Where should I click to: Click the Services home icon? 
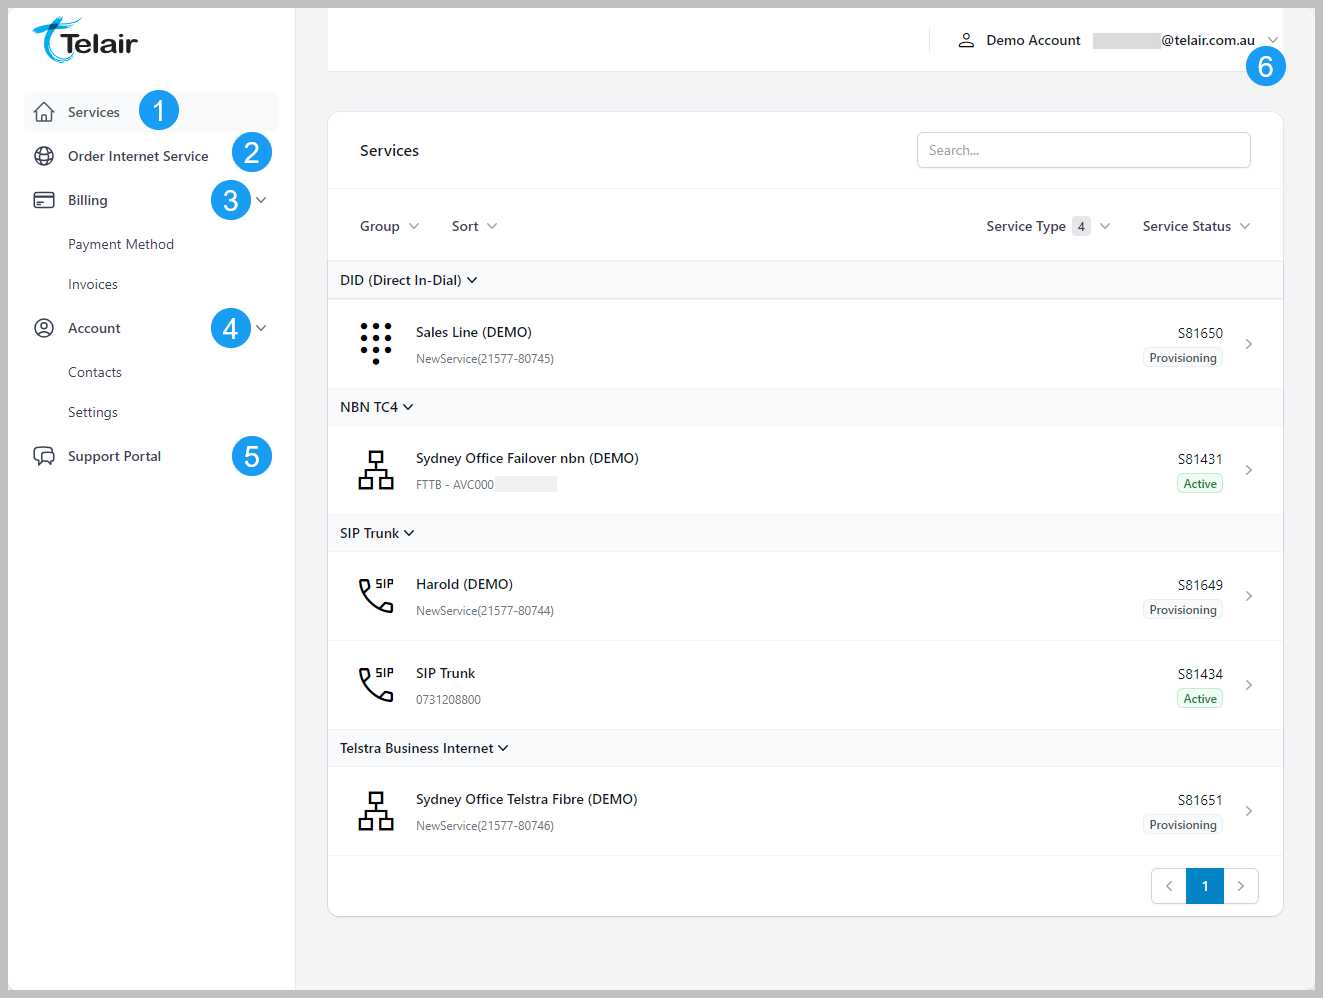[44, 112]
